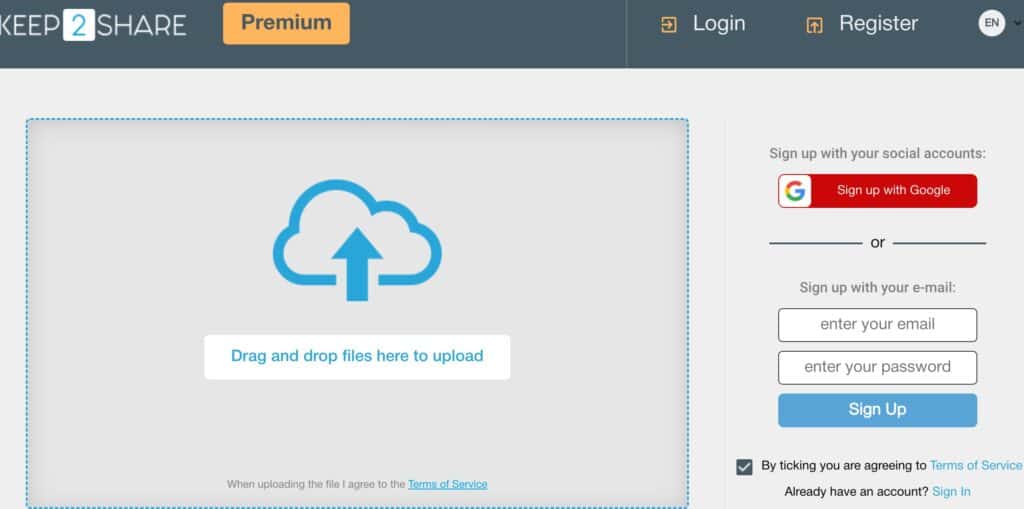Click the Login door-arrow icon
Viewport: 1024px width, 509px height.
click(x=669, y=25)
